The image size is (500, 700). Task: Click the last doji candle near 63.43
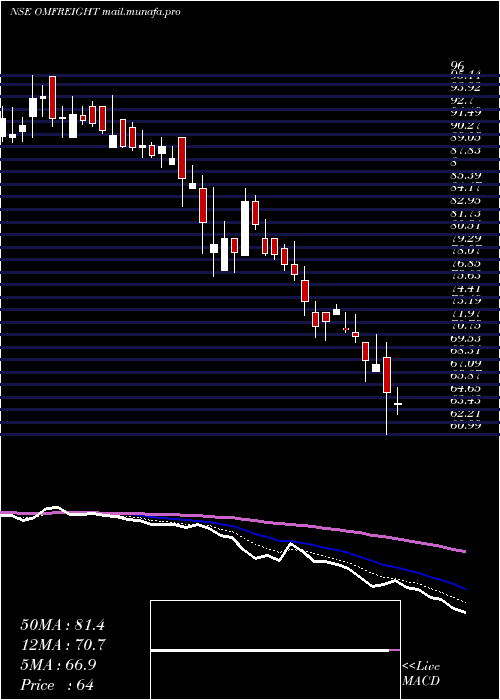point(397,404)
